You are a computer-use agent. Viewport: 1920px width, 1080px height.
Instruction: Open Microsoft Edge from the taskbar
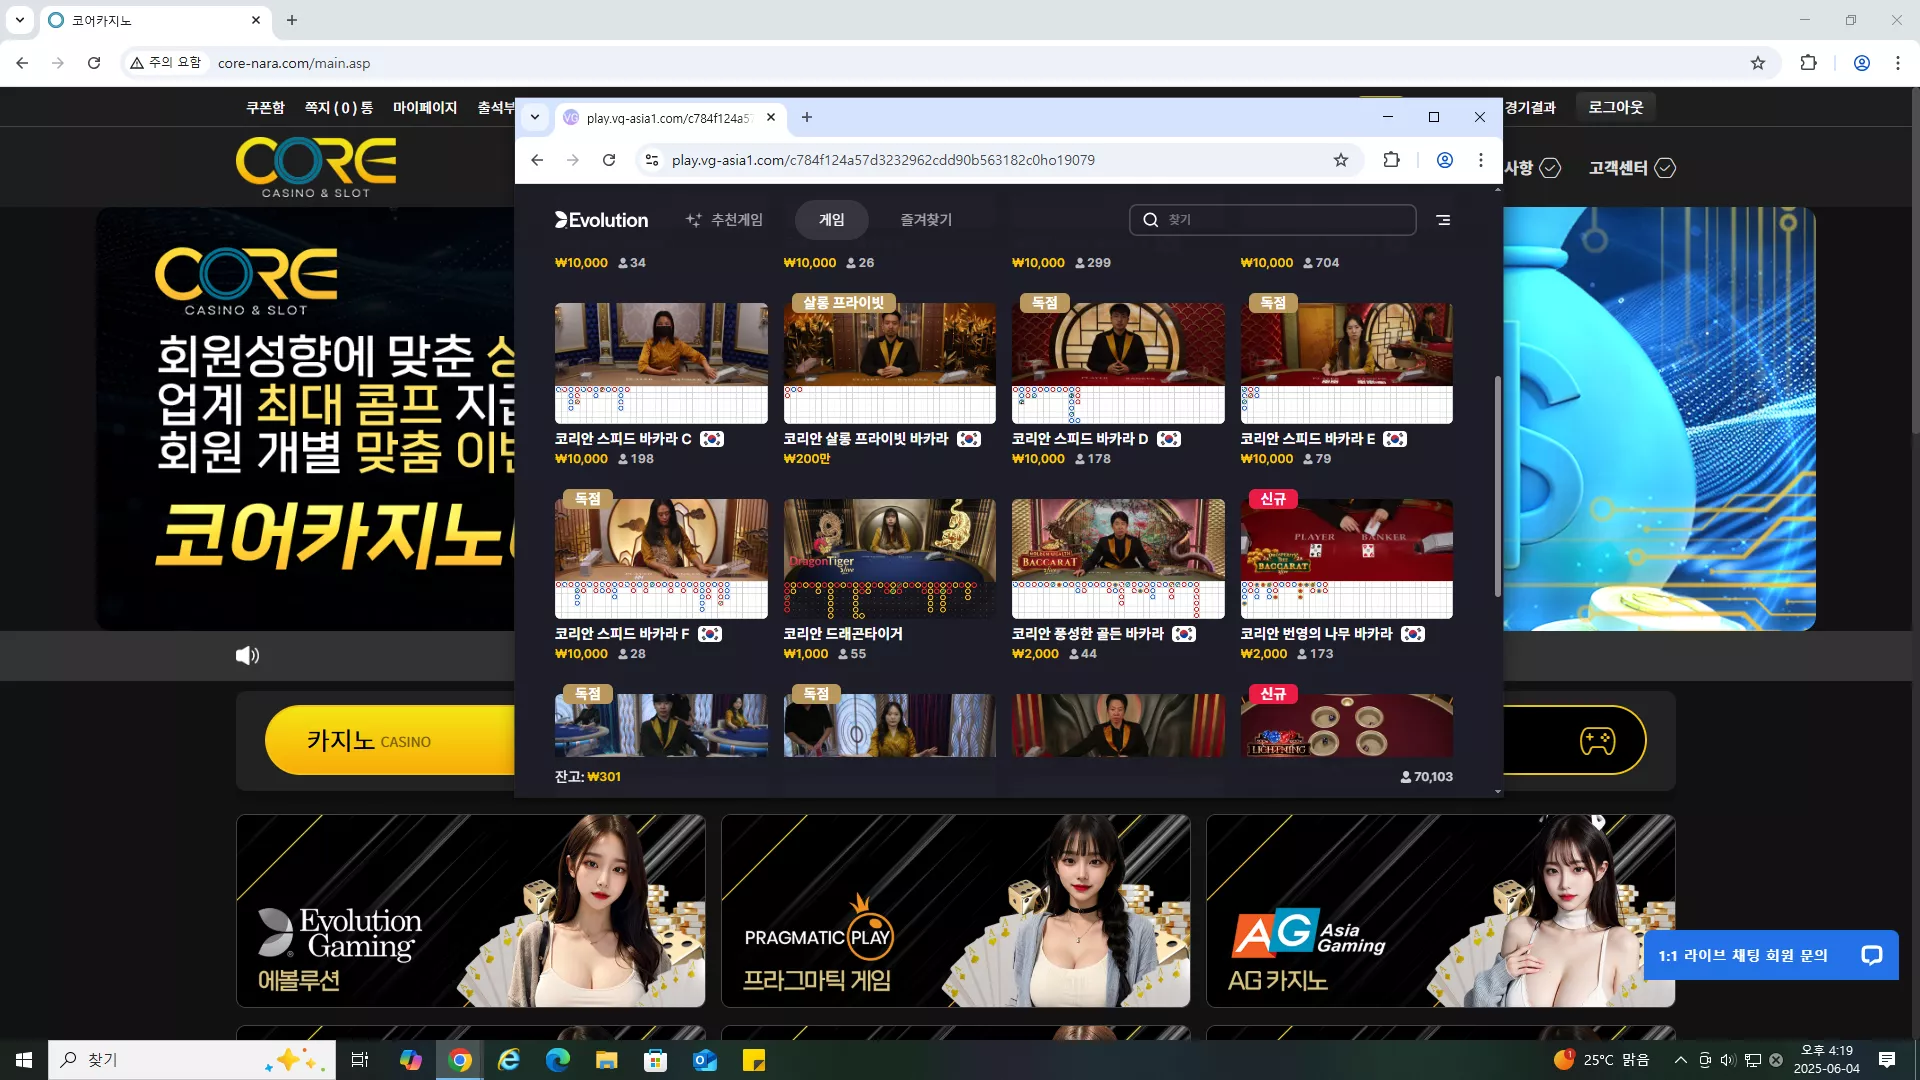click(x=558, y=1060)
